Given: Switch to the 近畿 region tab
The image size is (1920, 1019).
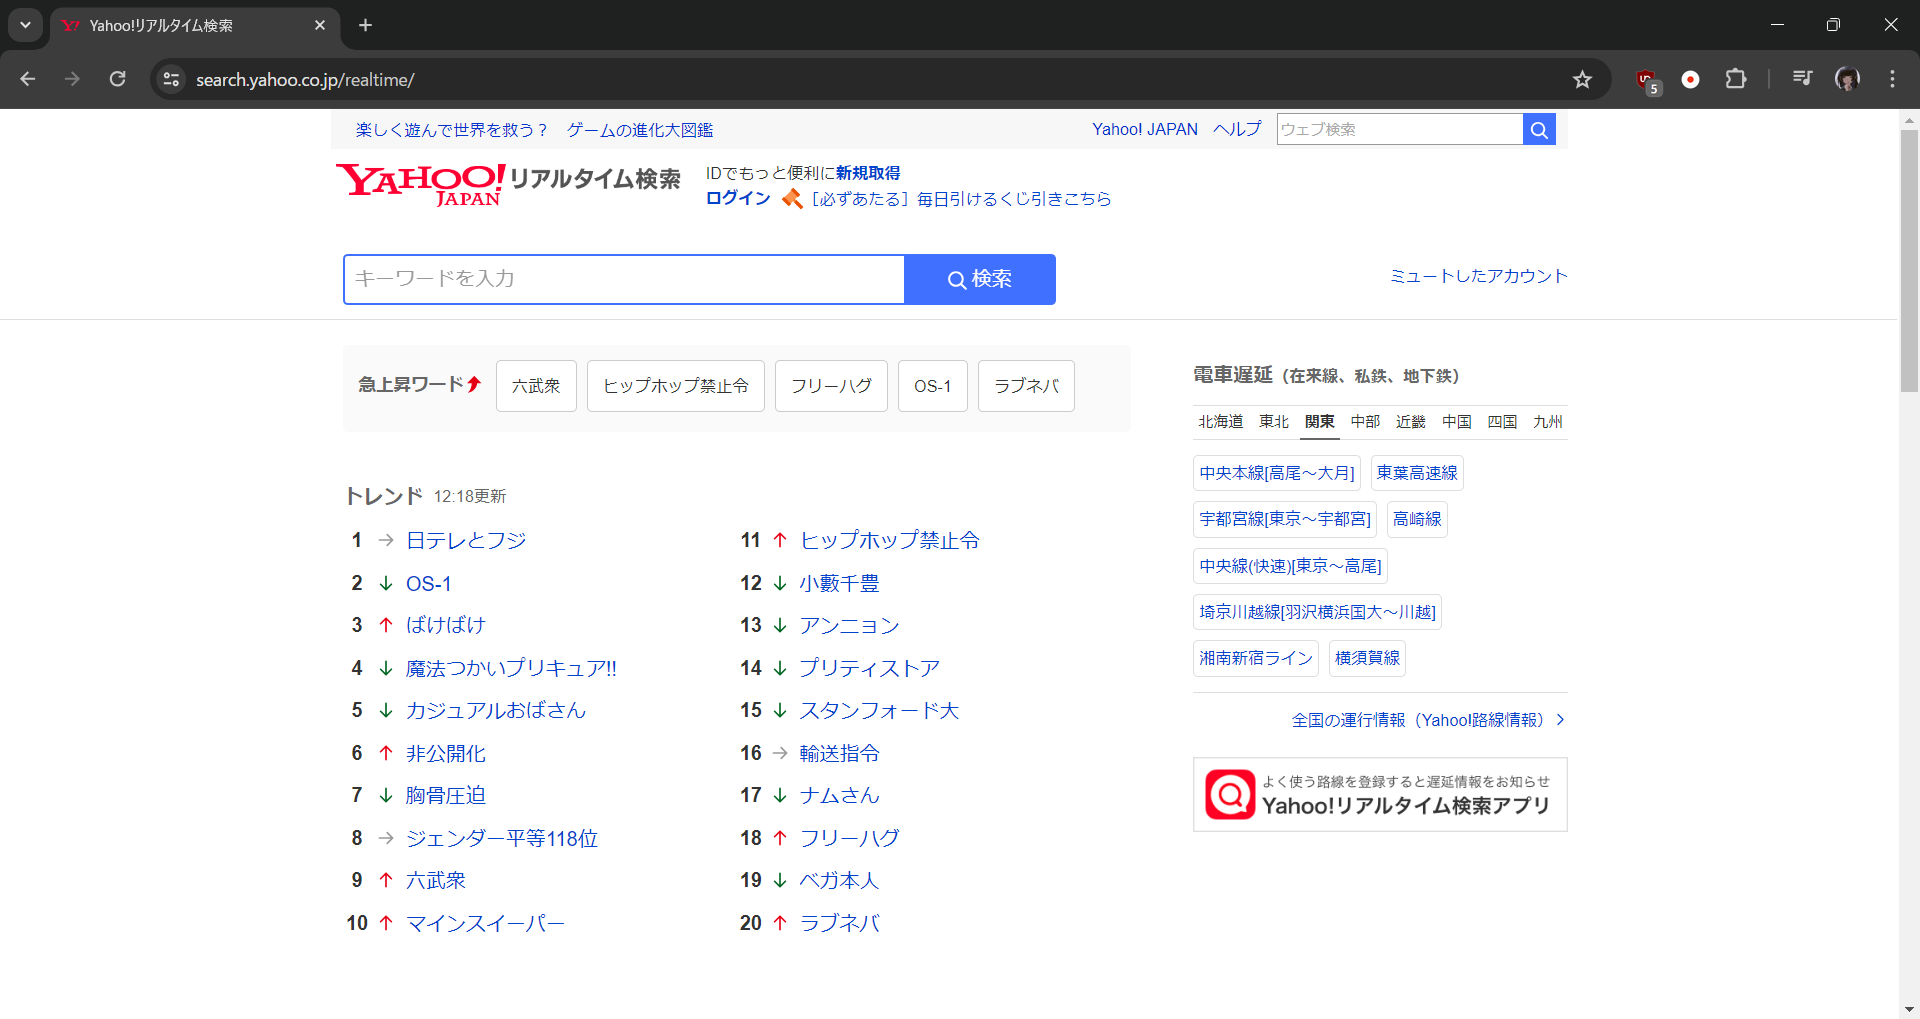Looking at the screenshot, I should point(1410,421).
